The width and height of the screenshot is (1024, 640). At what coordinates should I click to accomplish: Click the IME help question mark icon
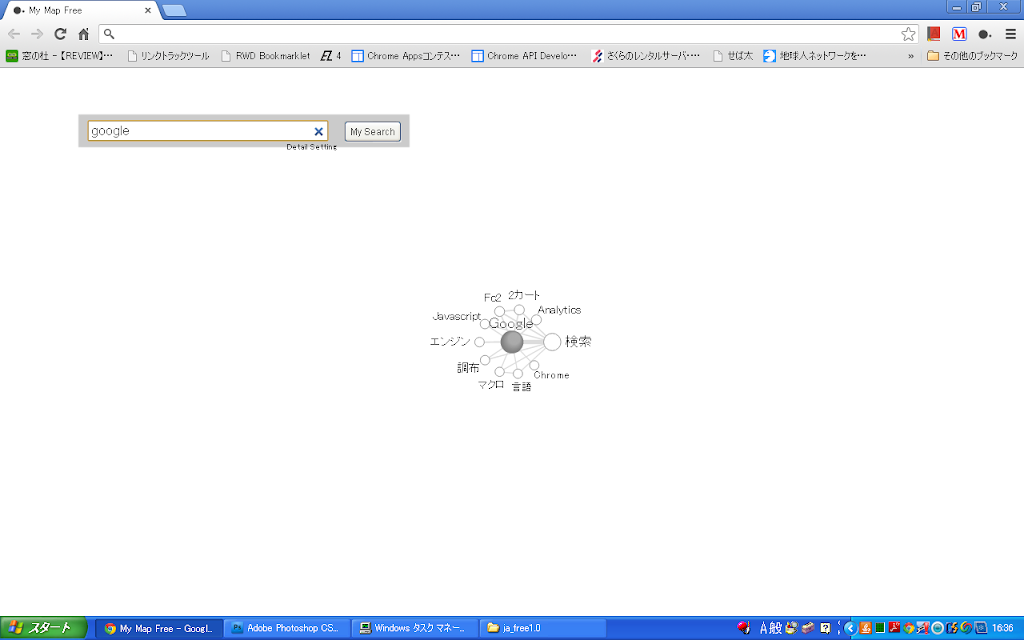(x=825, y=628)
